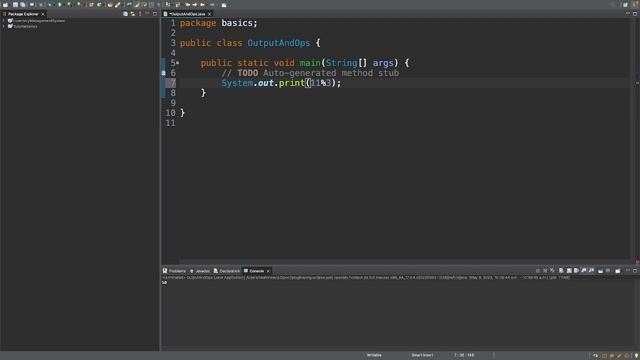Click the Smart Insert status bar entry

click(x=422, y=356)
